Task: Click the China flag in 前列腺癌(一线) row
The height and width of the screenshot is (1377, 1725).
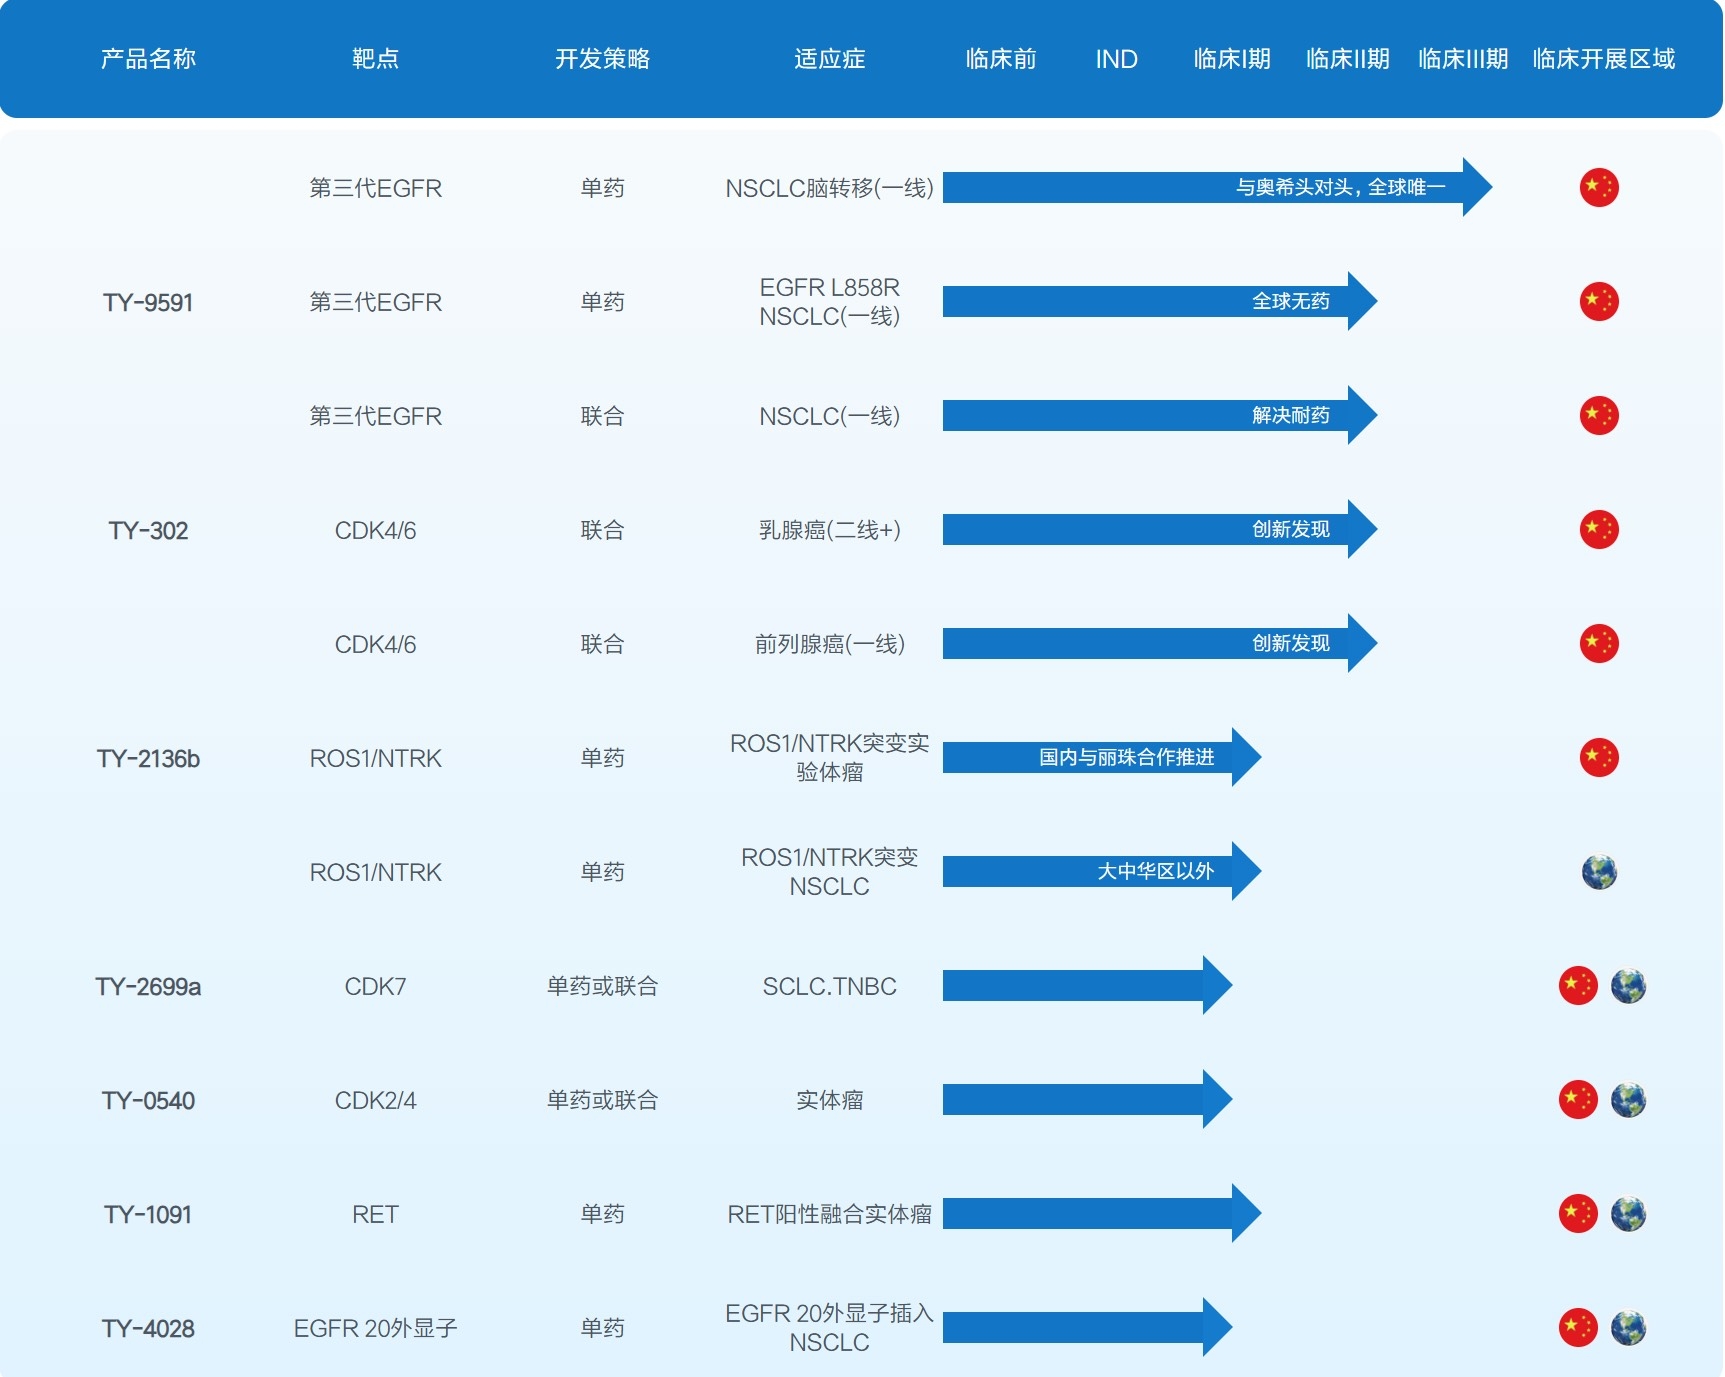Action: [1599, 643]
